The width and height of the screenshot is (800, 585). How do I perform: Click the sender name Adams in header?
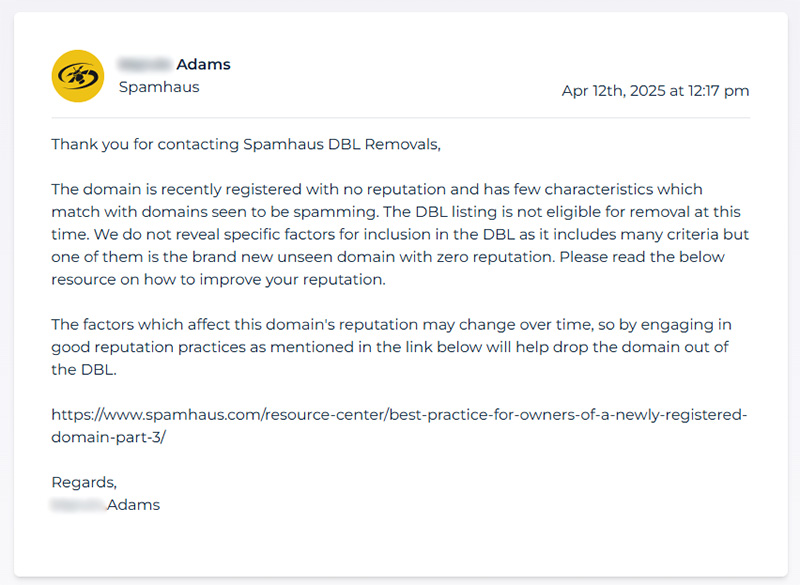pyautogui.click(x=204, y=64)
